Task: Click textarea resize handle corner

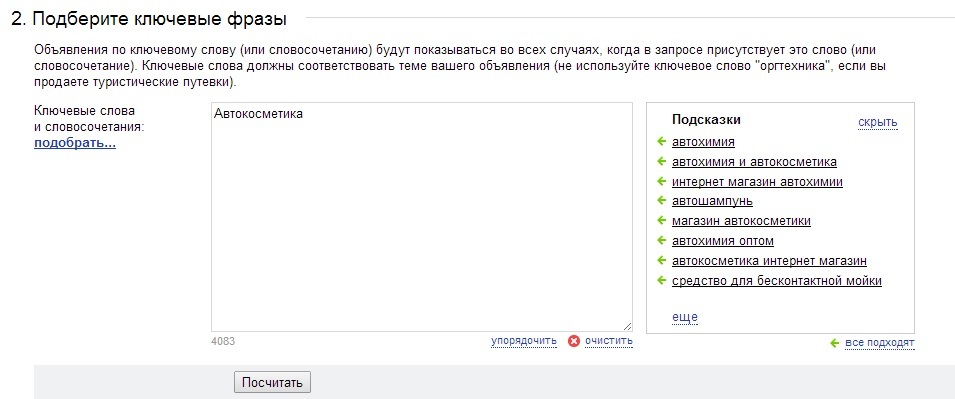Action: coord(627,327)
